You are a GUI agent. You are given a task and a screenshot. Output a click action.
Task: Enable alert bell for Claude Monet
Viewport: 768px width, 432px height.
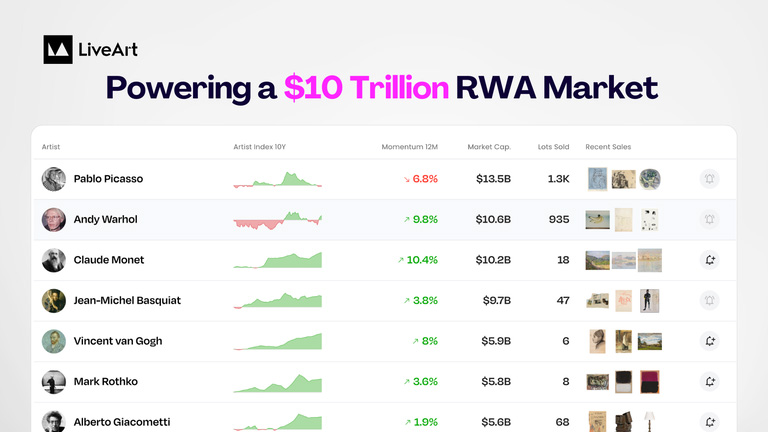click(x=709, y=260)
